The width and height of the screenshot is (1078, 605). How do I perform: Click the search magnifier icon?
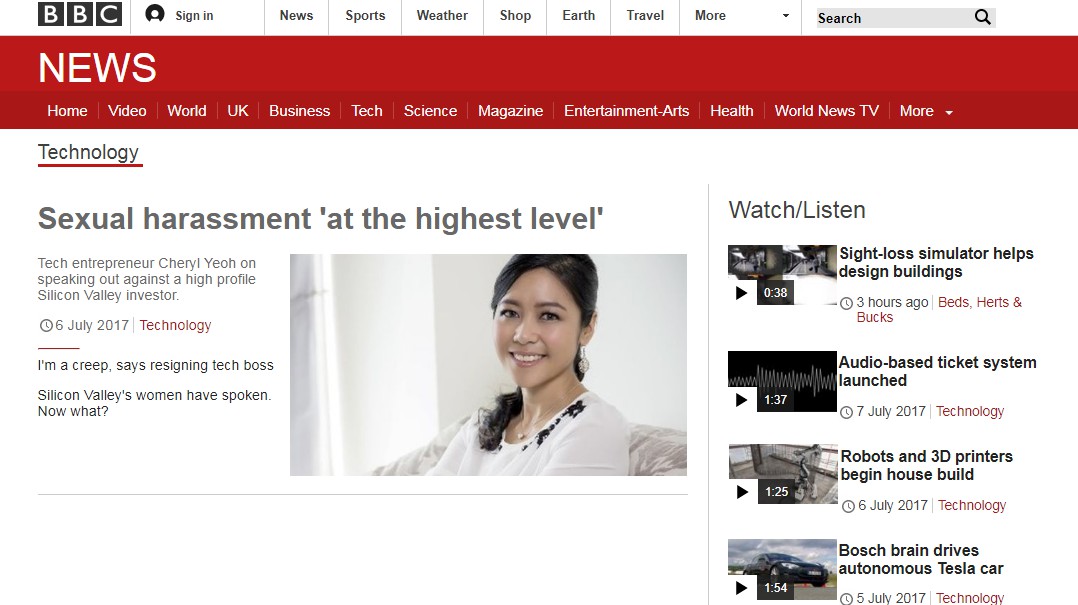pos(982,17)
